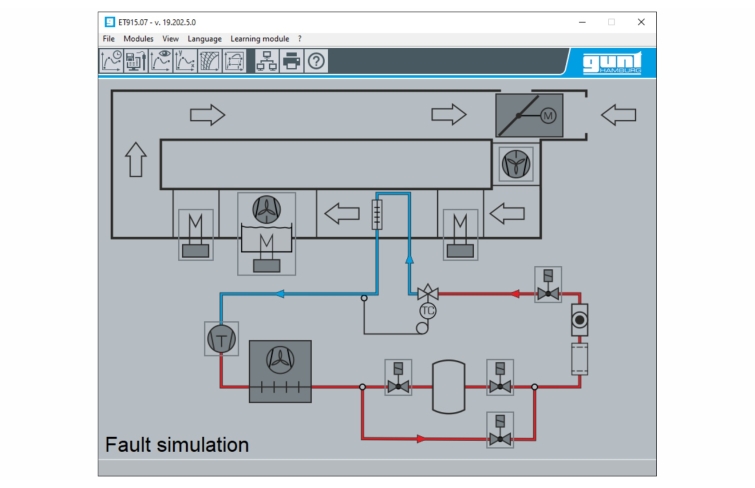Open the Modules menu
The width and height of the screenshot is (755, 488).
click(x=138, y=39)
